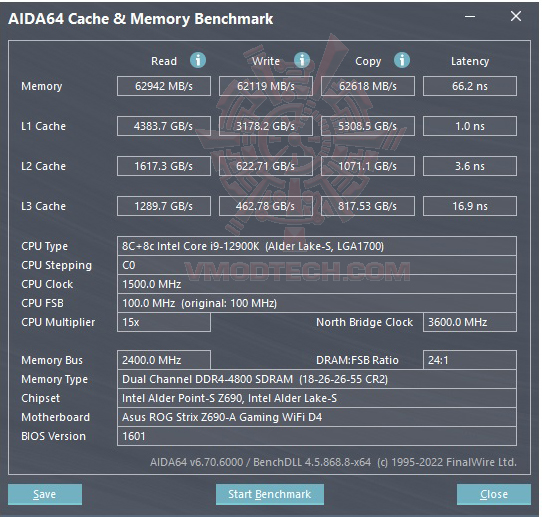Click DRAM:FSB Ratio value 24:1
Image resolution: width=542 pixels, height=517 pixels.
(470, 360)
